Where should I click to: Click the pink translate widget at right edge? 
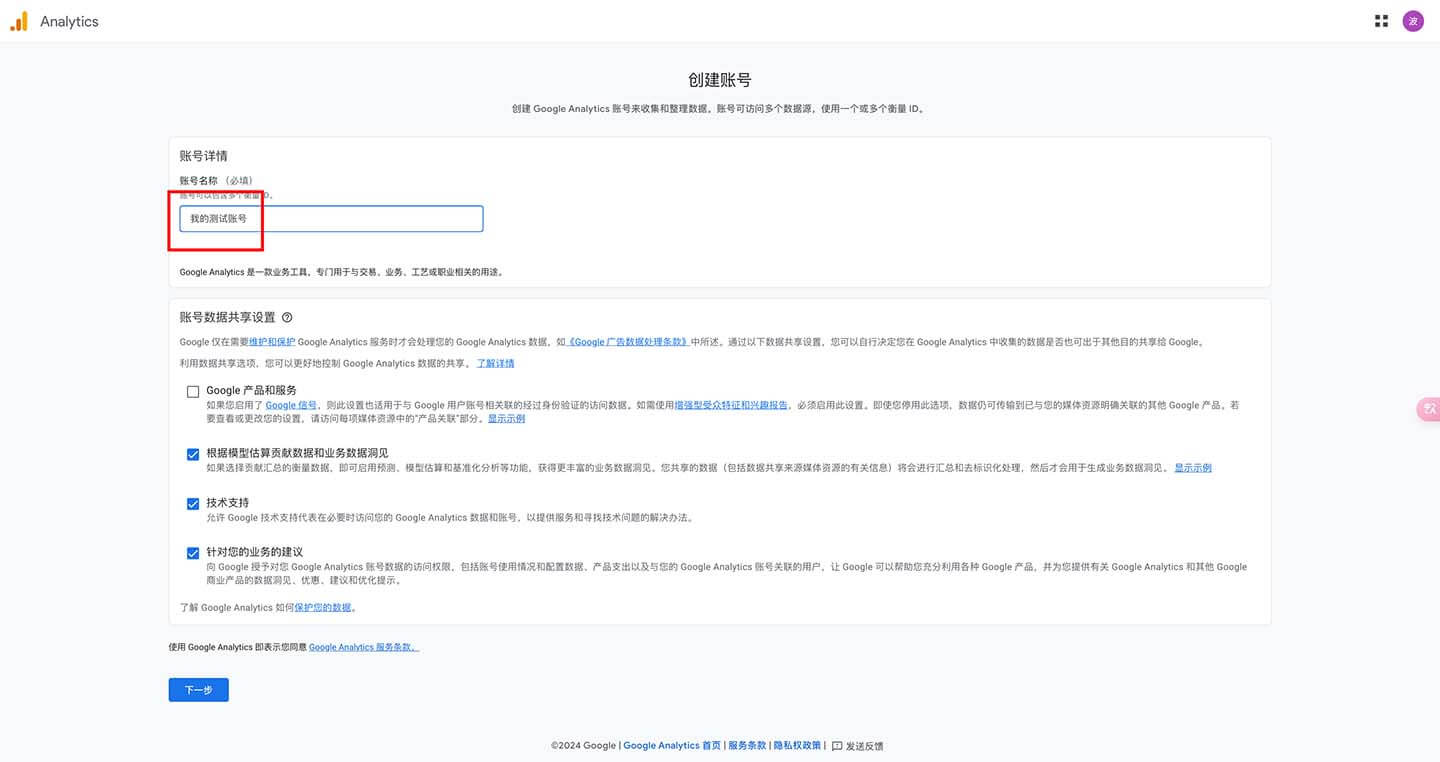(1429, 408)
